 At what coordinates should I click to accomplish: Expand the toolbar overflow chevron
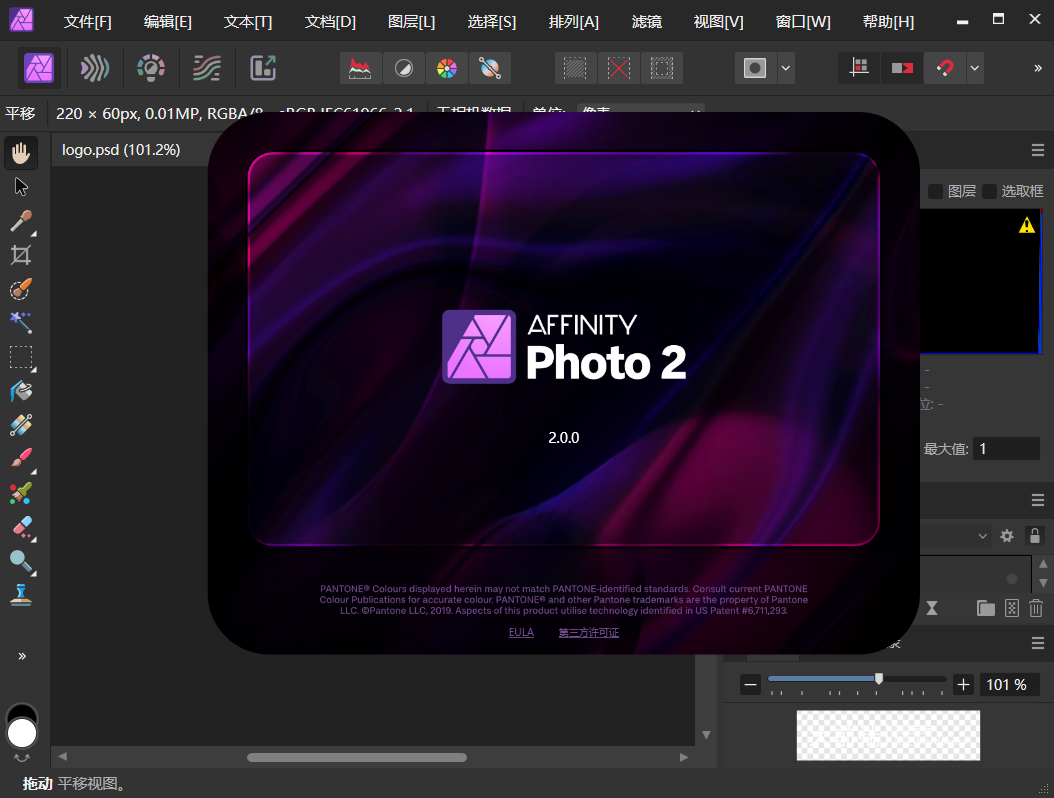[1038, 68]
